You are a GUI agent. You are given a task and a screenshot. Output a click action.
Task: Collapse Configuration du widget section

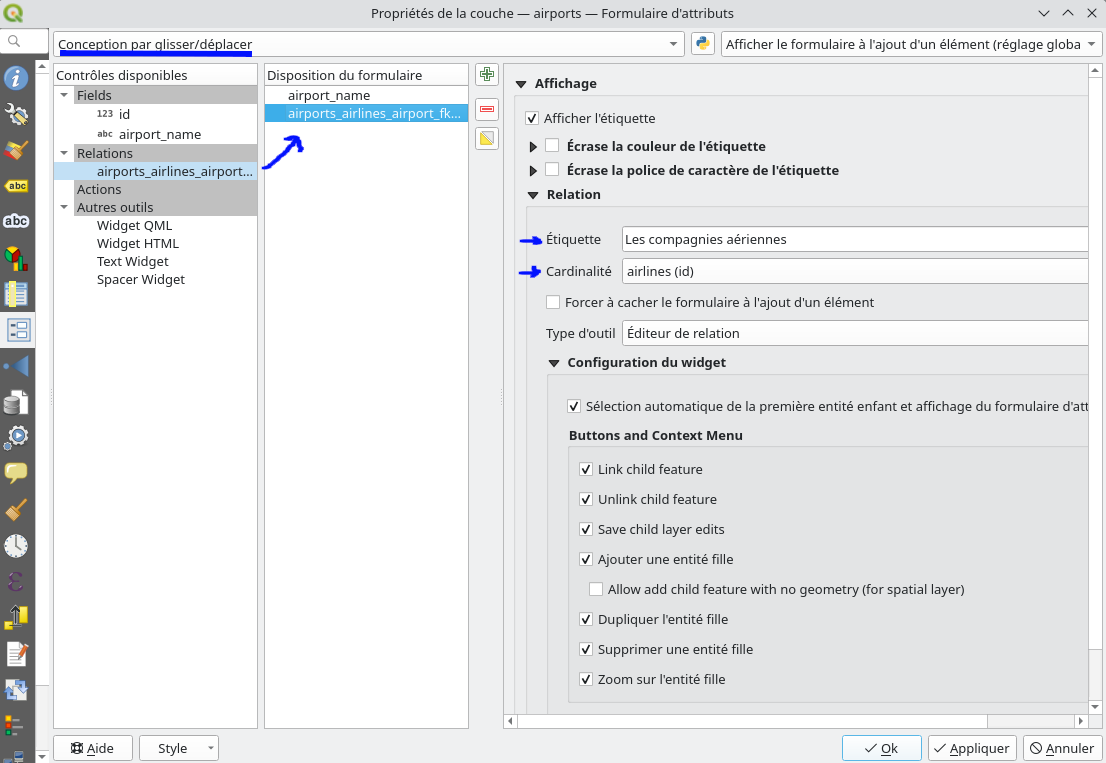[554, 363]
